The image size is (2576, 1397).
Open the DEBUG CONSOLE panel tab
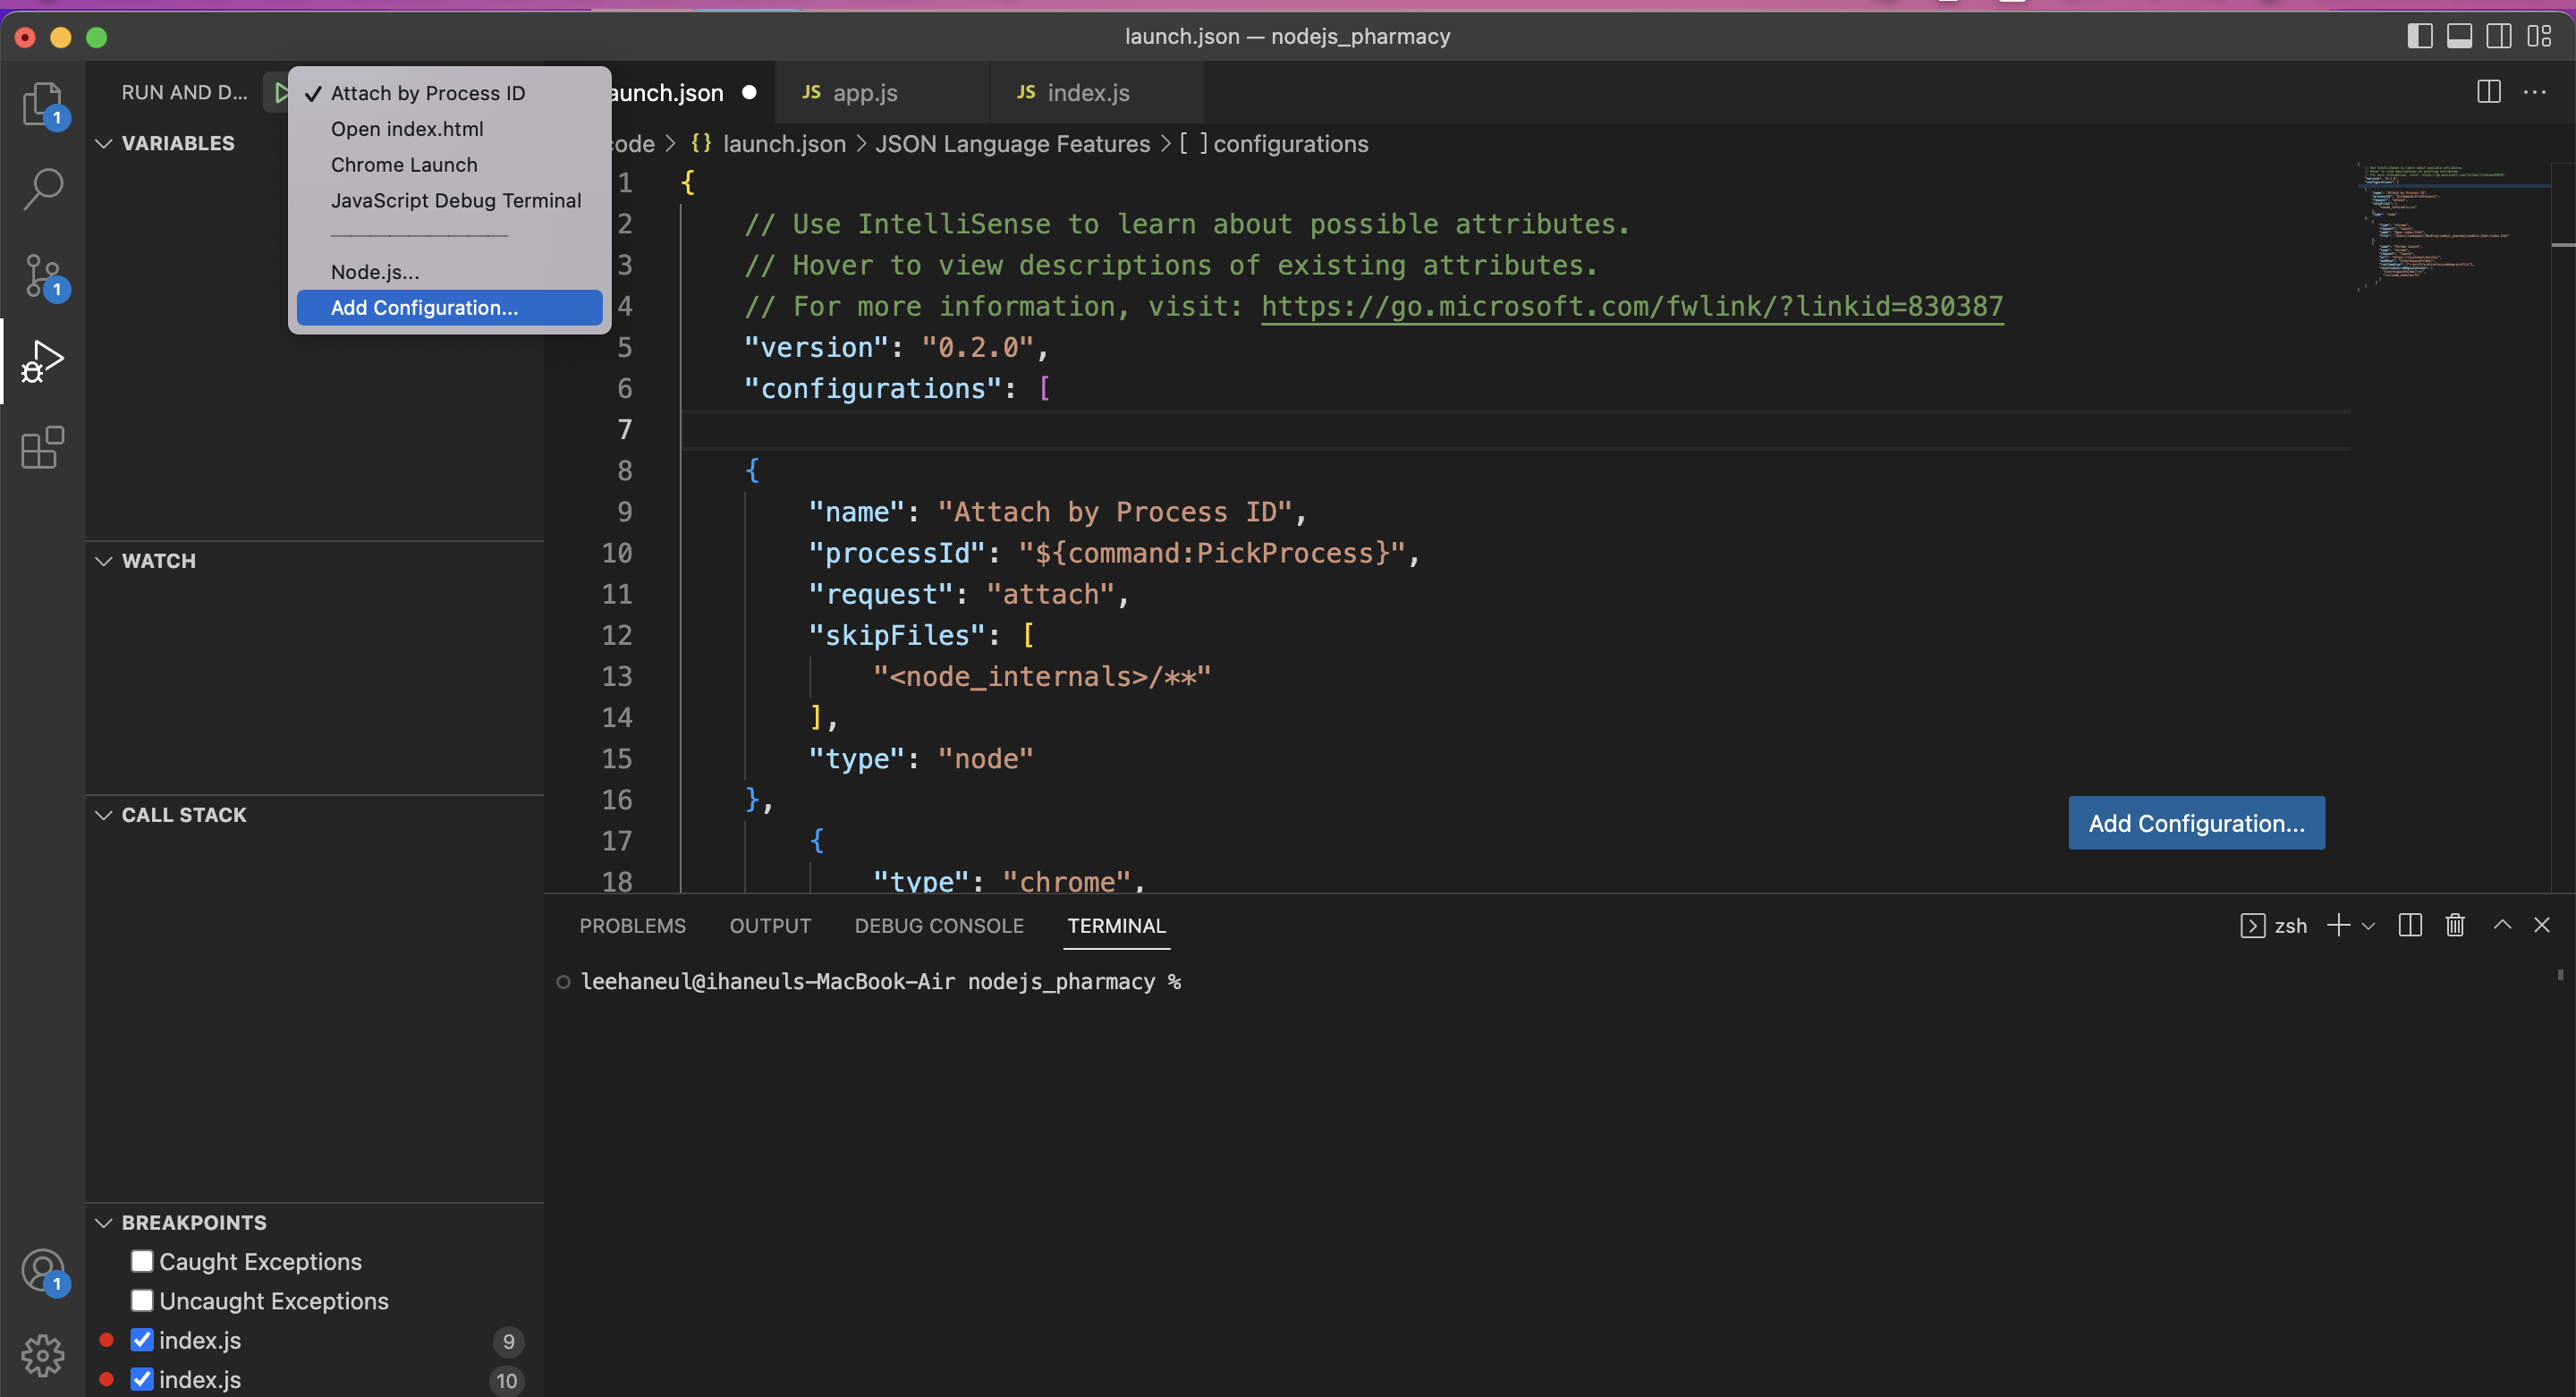(x=939, y=925)
